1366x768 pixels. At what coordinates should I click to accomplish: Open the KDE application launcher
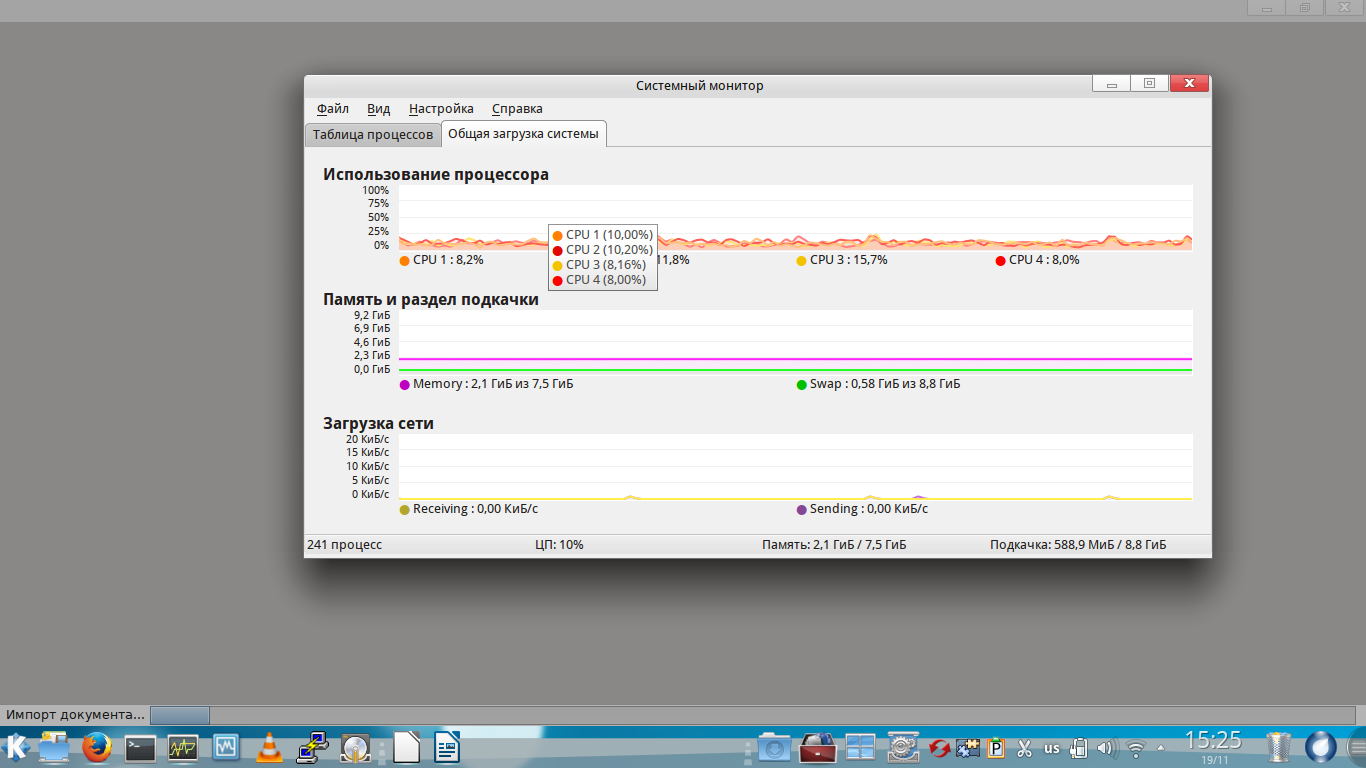[16, 746]
